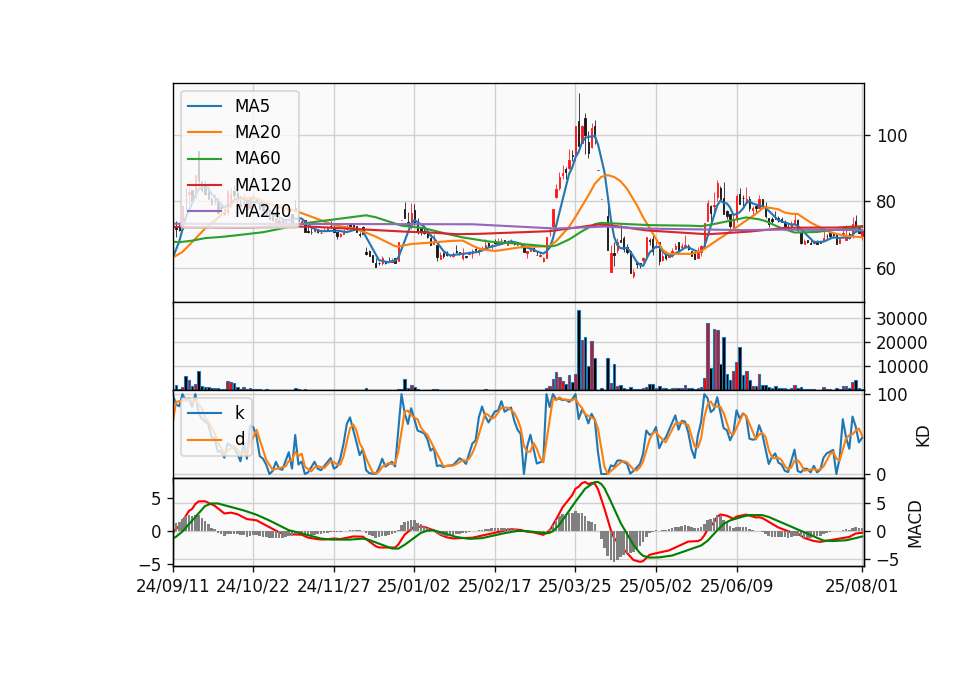Screen dimensions: 960x690
Task: Click the MACD axis title
Action: click(915, 525)
